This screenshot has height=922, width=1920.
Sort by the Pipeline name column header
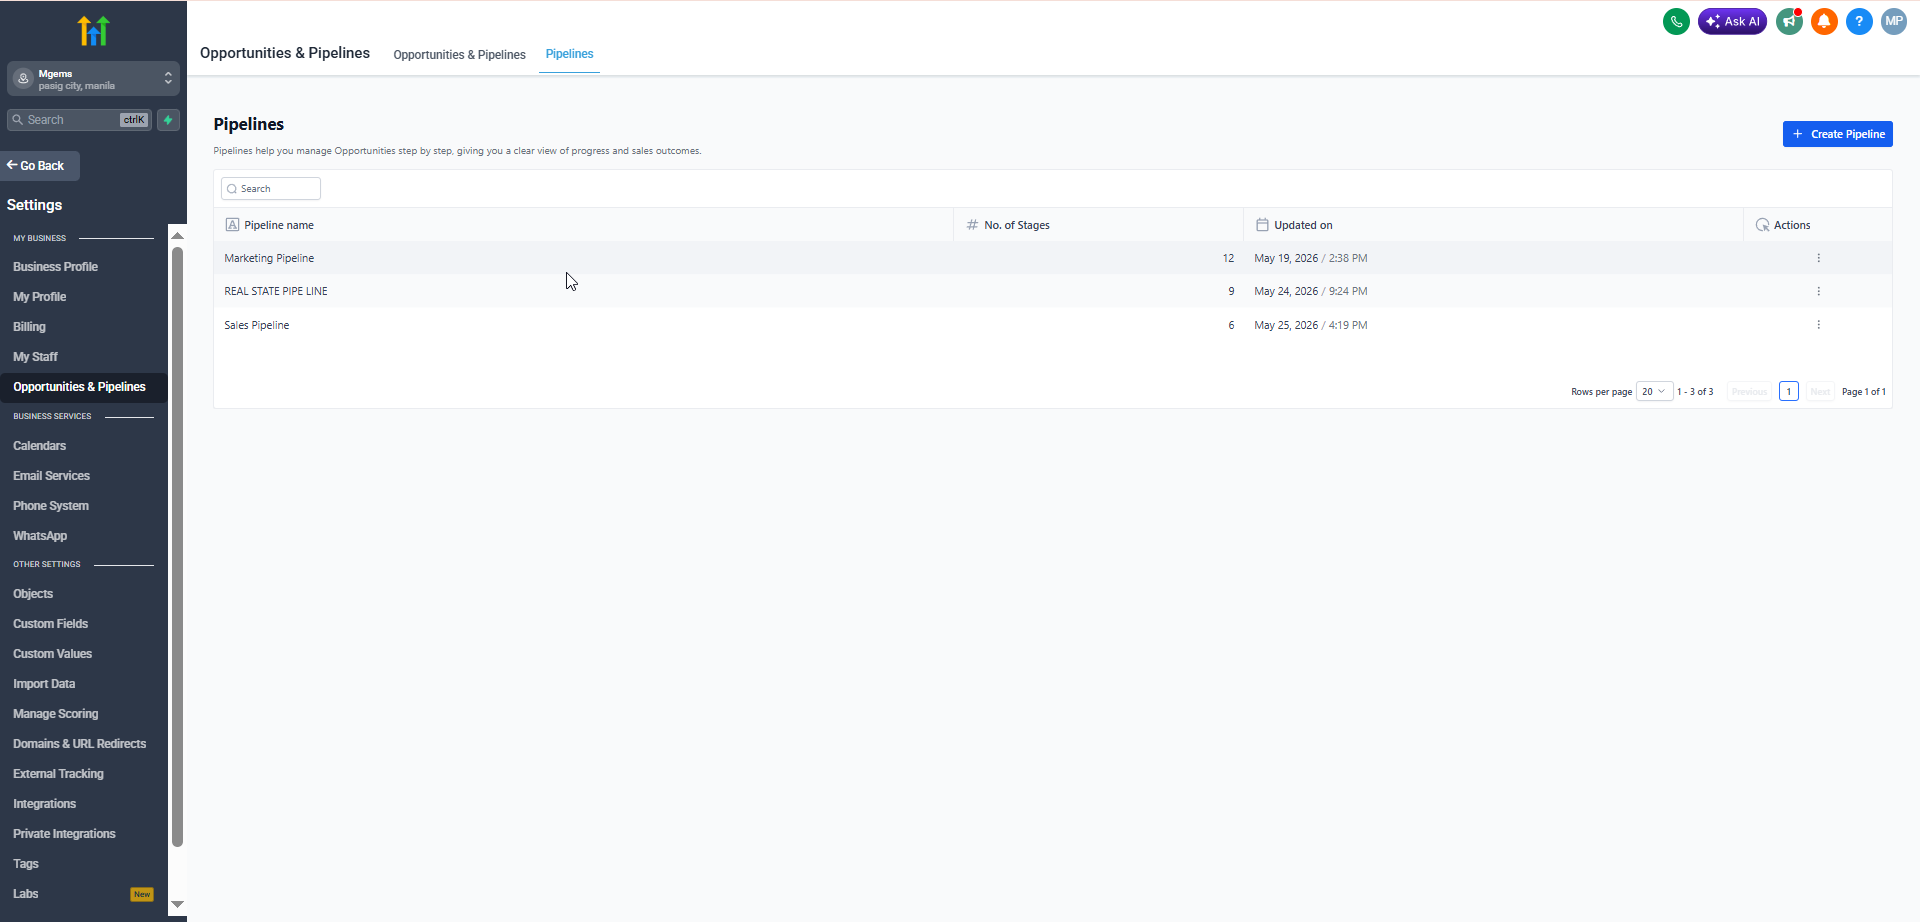pos(279,225)
